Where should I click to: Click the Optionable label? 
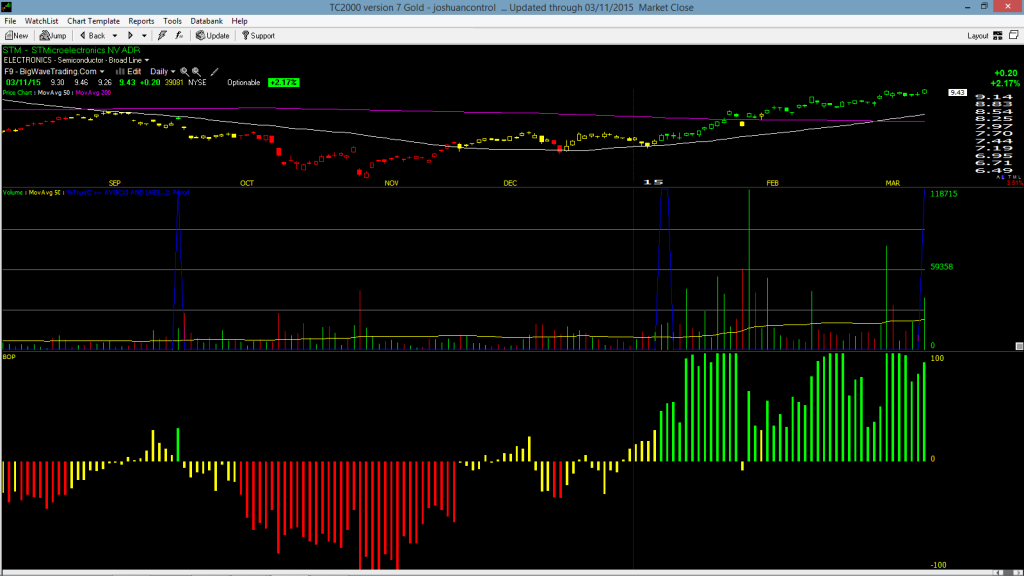(244, 83)
